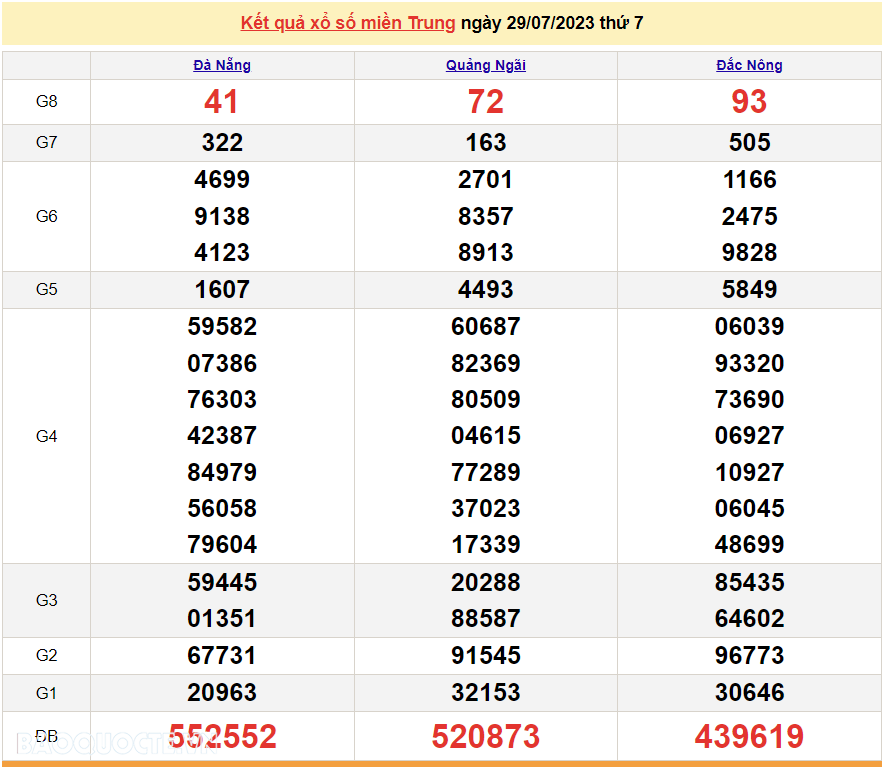Select the G1 row label
This screenshot has height=767, width=882.
coord(47,692)
